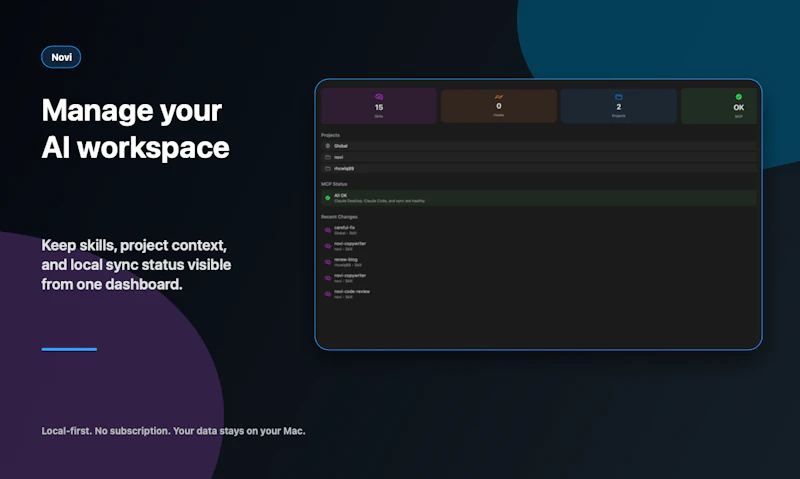Click the skill icon beside renew-blog
This screenshot has height=479, width=800.
pos(328,262)
